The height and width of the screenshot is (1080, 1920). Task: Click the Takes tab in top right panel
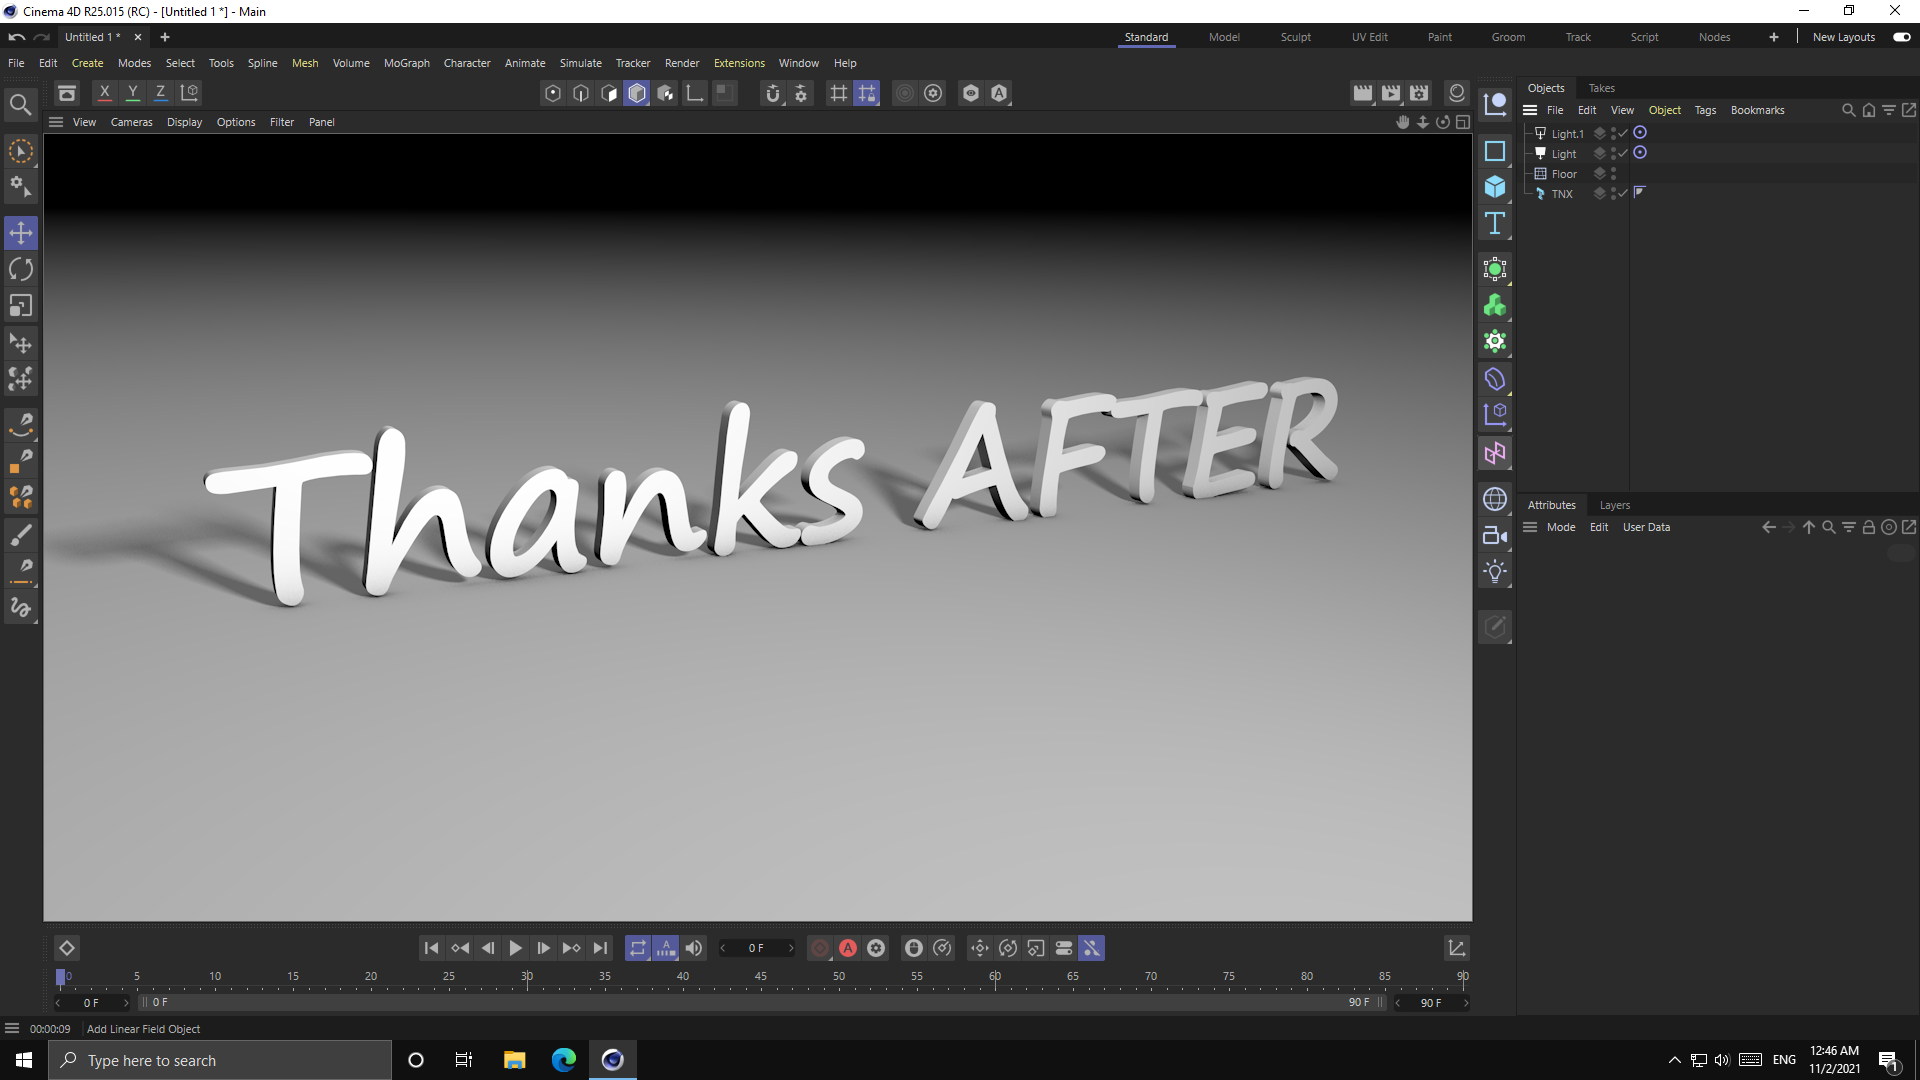(x=1600, y=87)
